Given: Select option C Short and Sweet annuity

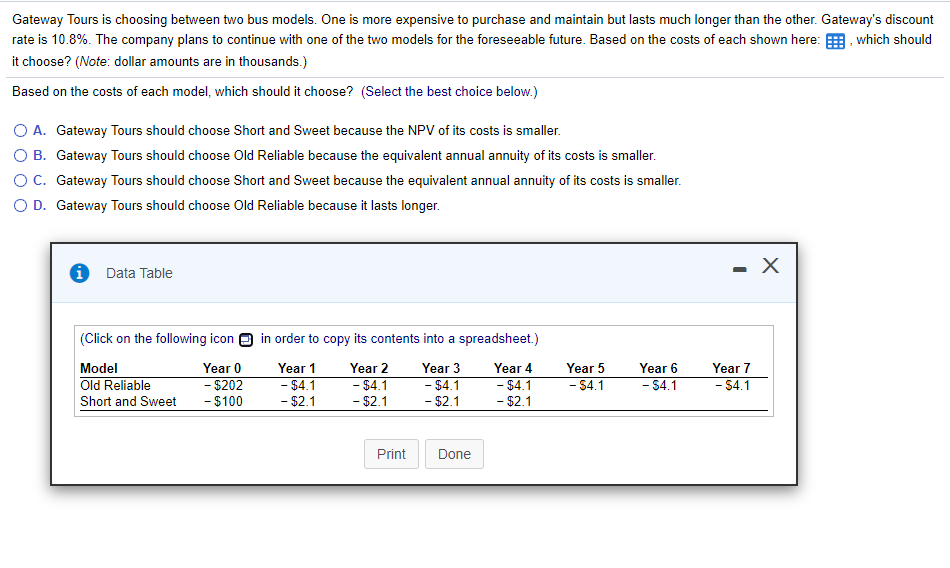Looking at the screenshot, I should 21,180.
